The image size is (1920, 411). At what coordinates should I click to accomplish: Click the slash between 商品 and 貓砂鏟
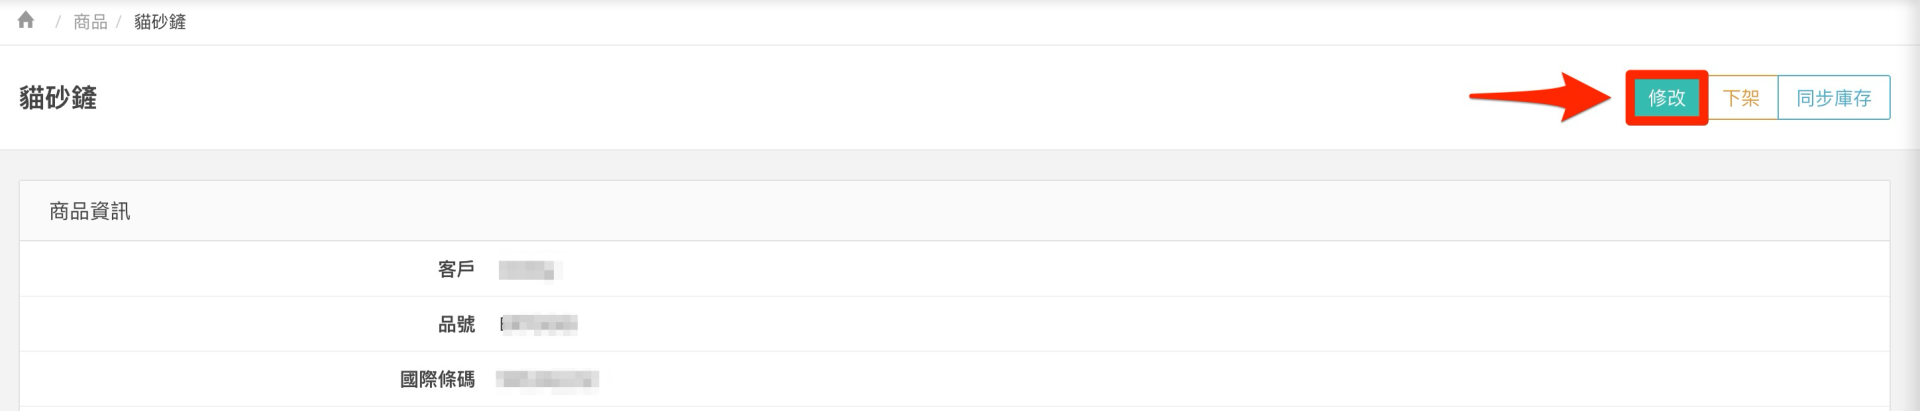tap(119, 22)
